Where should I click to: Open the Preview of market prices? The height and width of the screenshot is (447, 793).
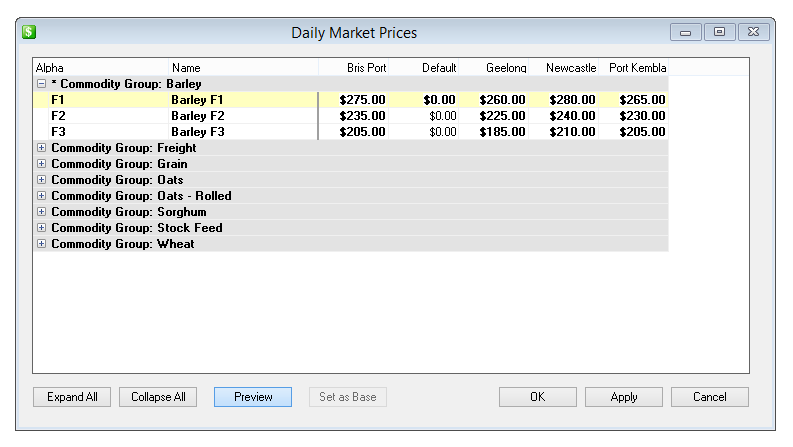tap(252, 397)
